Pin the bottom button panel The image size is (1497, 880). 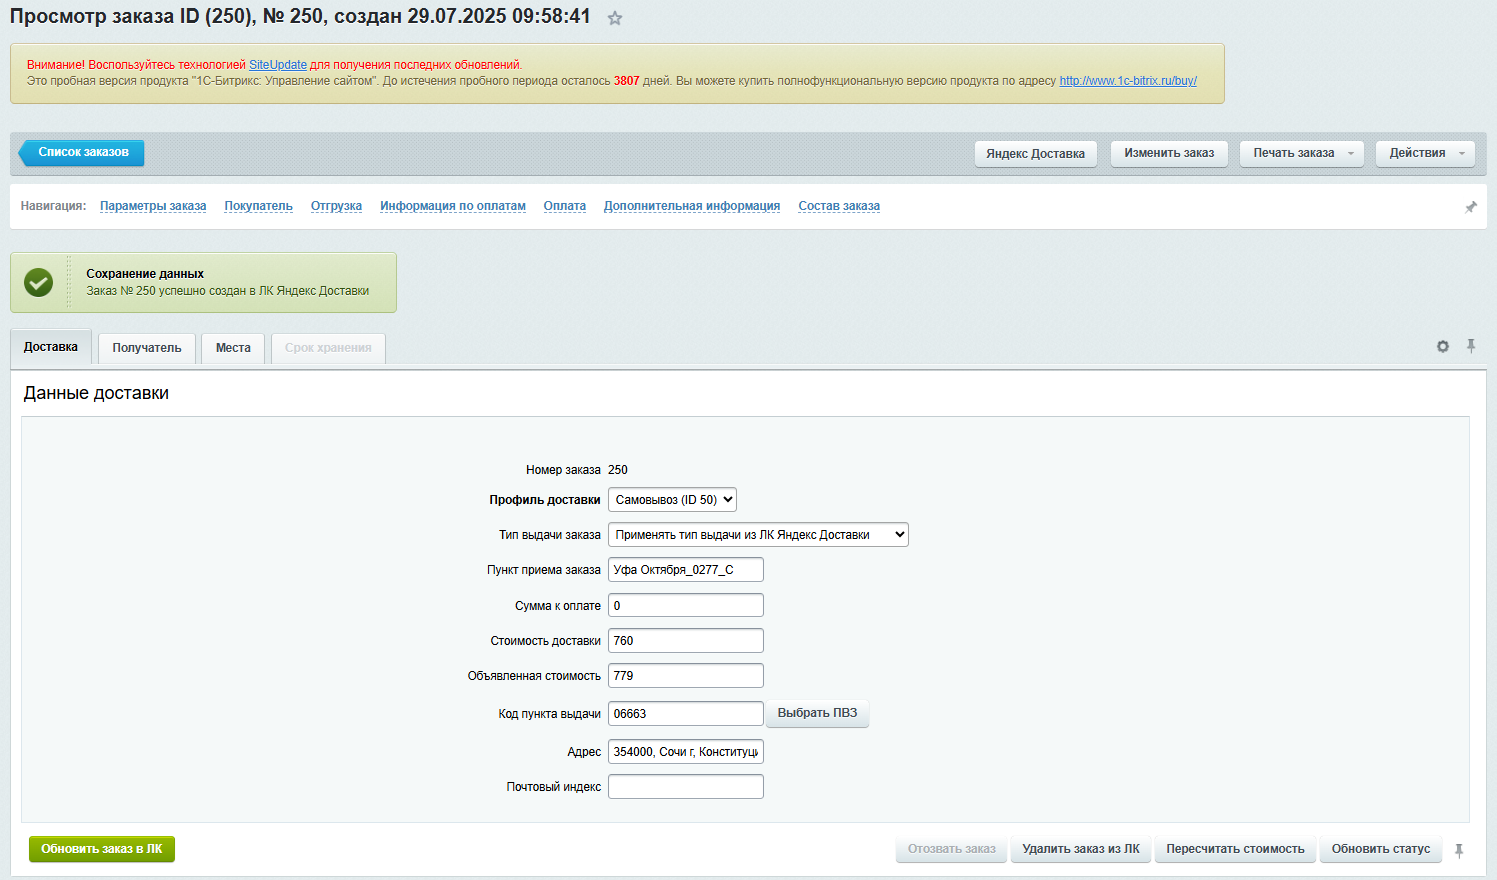point(1459,850)
